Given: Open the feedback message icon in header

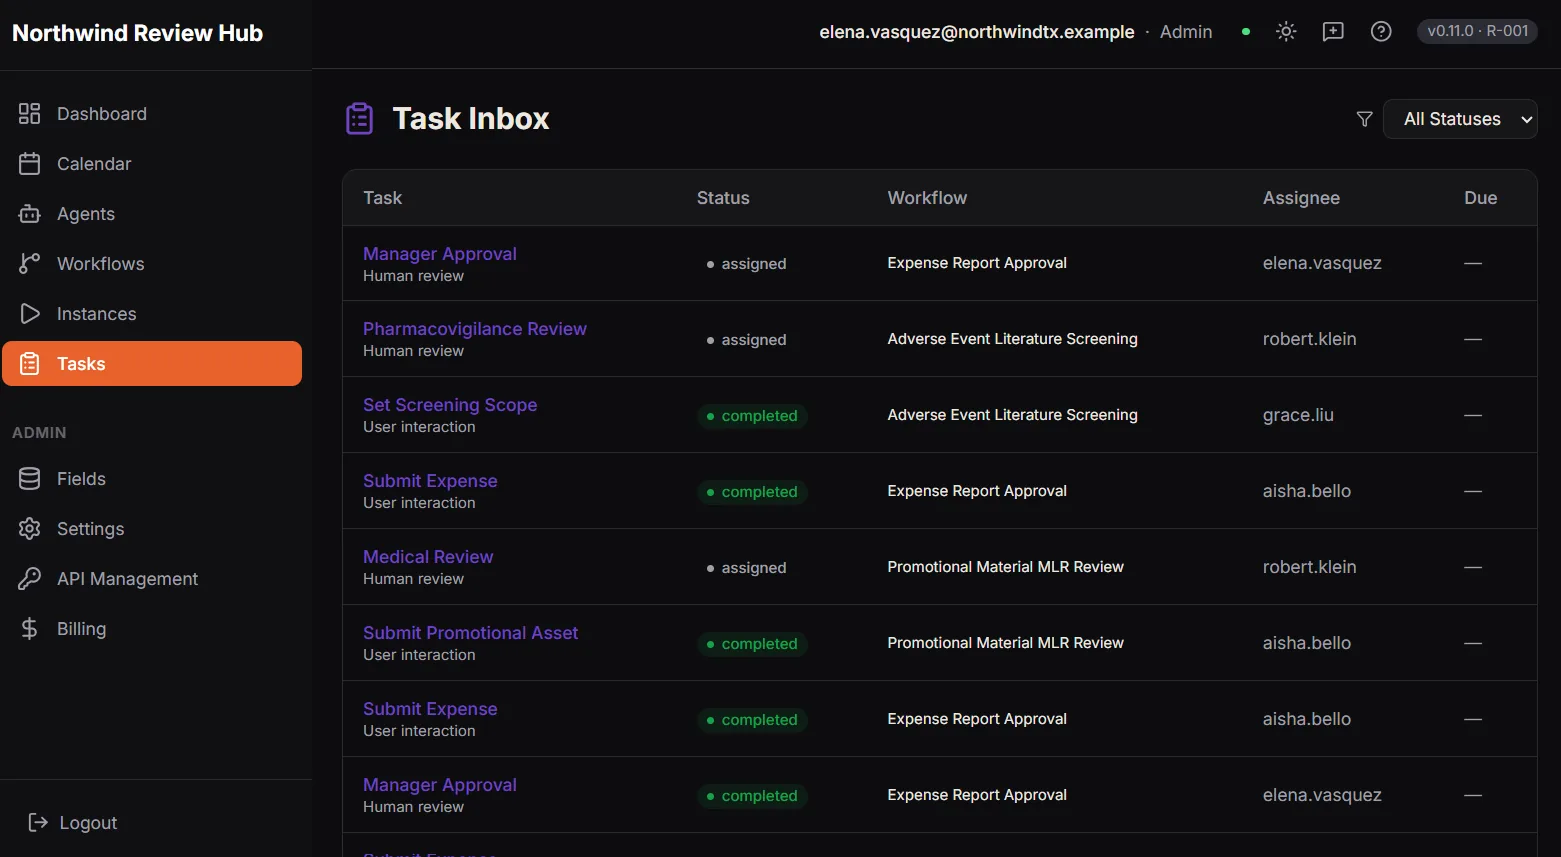Looking at the screenshot, I should tap(1333, 32).
